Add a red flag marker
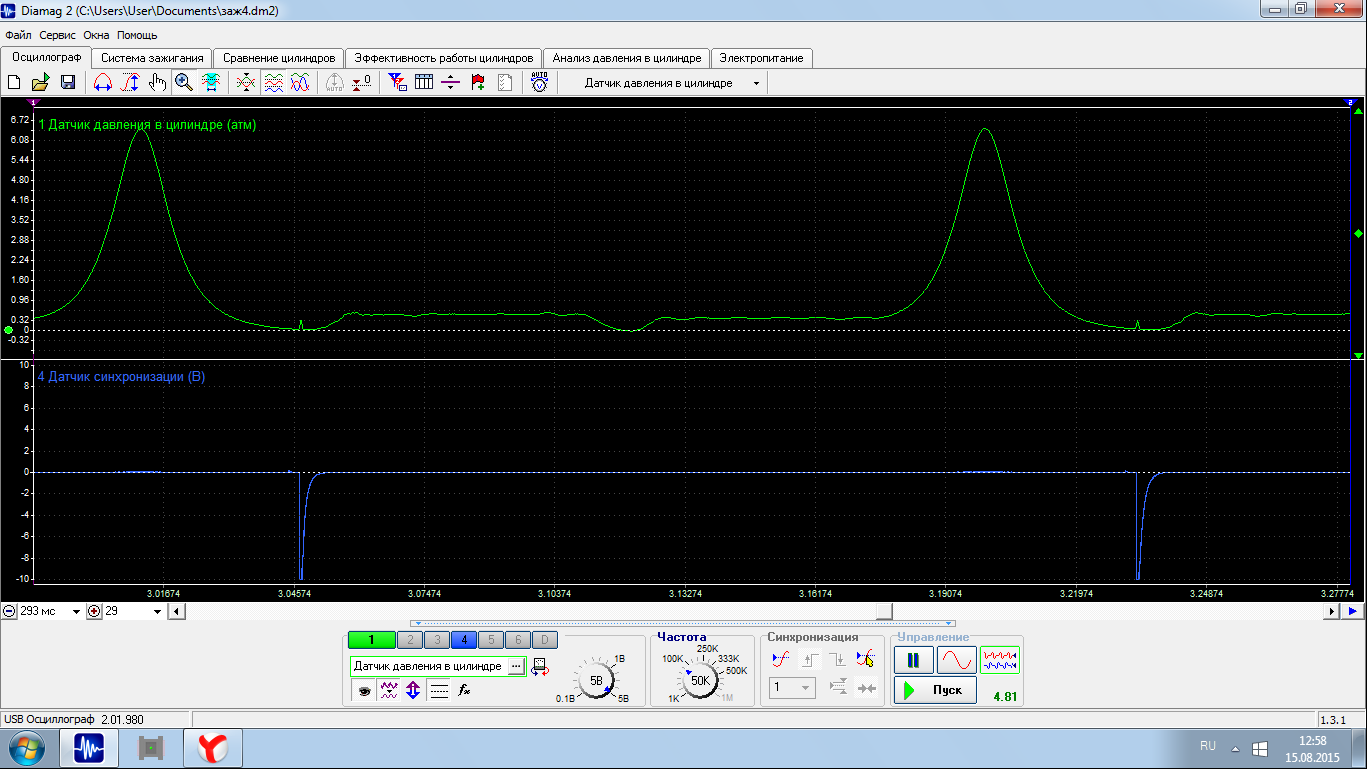The height and width of the screenshot is (769, 1367). (x=478, y=83)
